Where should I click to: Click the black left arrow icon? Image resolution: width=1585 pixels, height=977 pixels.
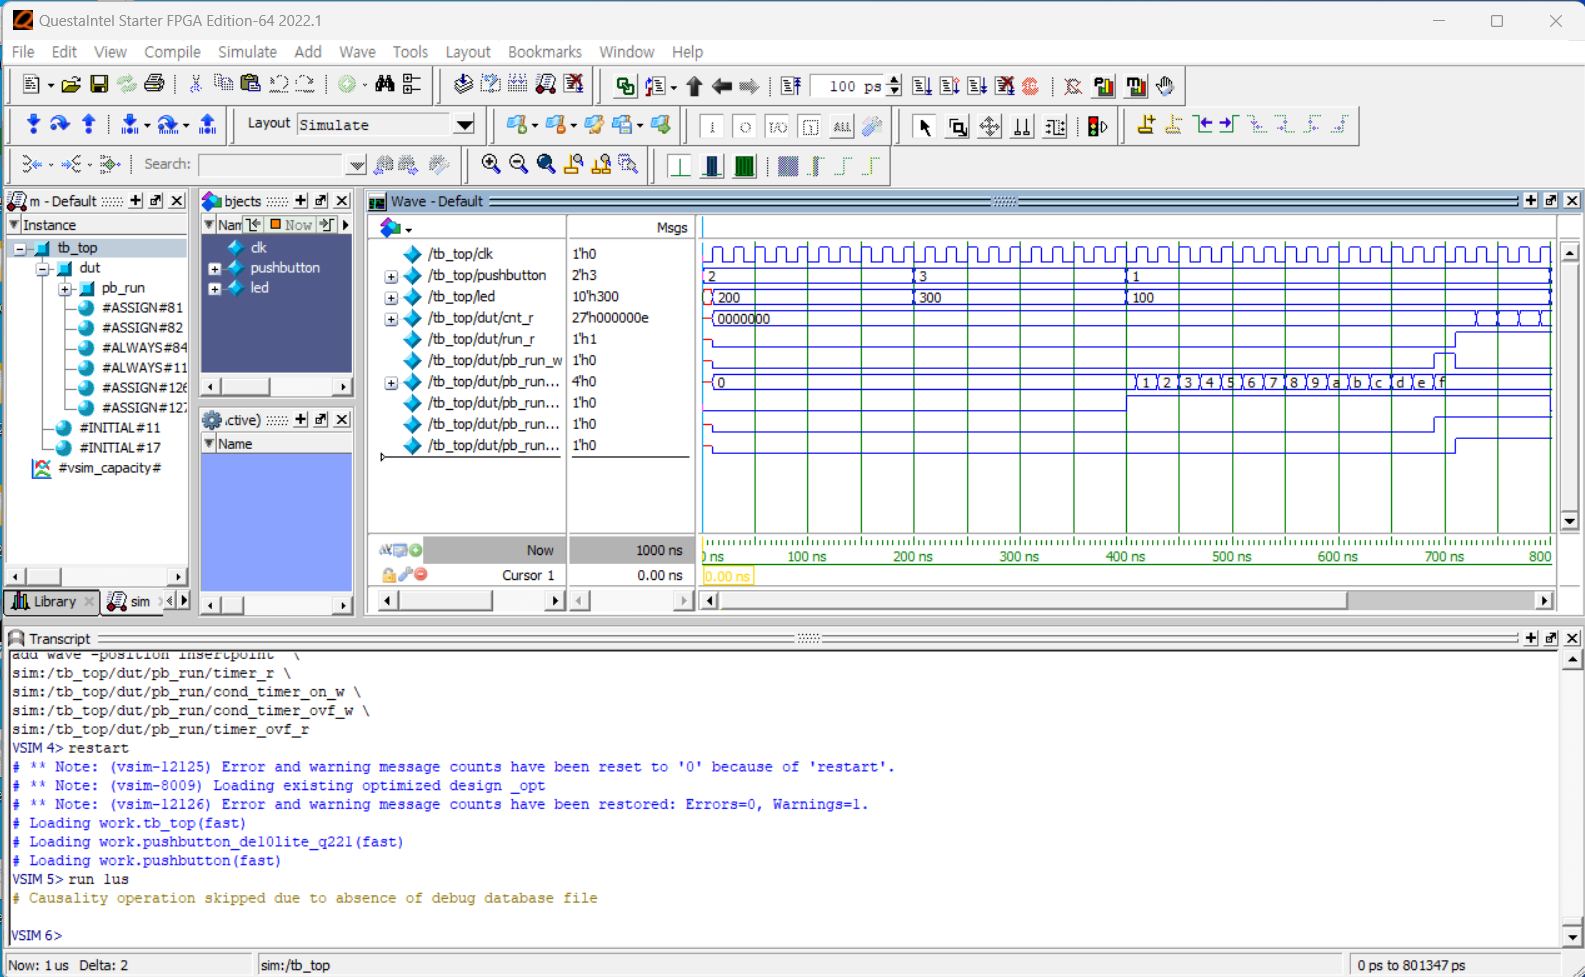pyautogui.click(x=721, y=86)
